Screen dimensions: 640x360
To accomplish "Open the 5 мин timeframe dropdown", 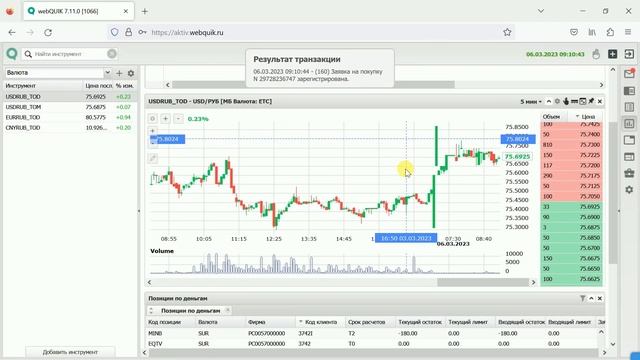I will click(531, 101).
